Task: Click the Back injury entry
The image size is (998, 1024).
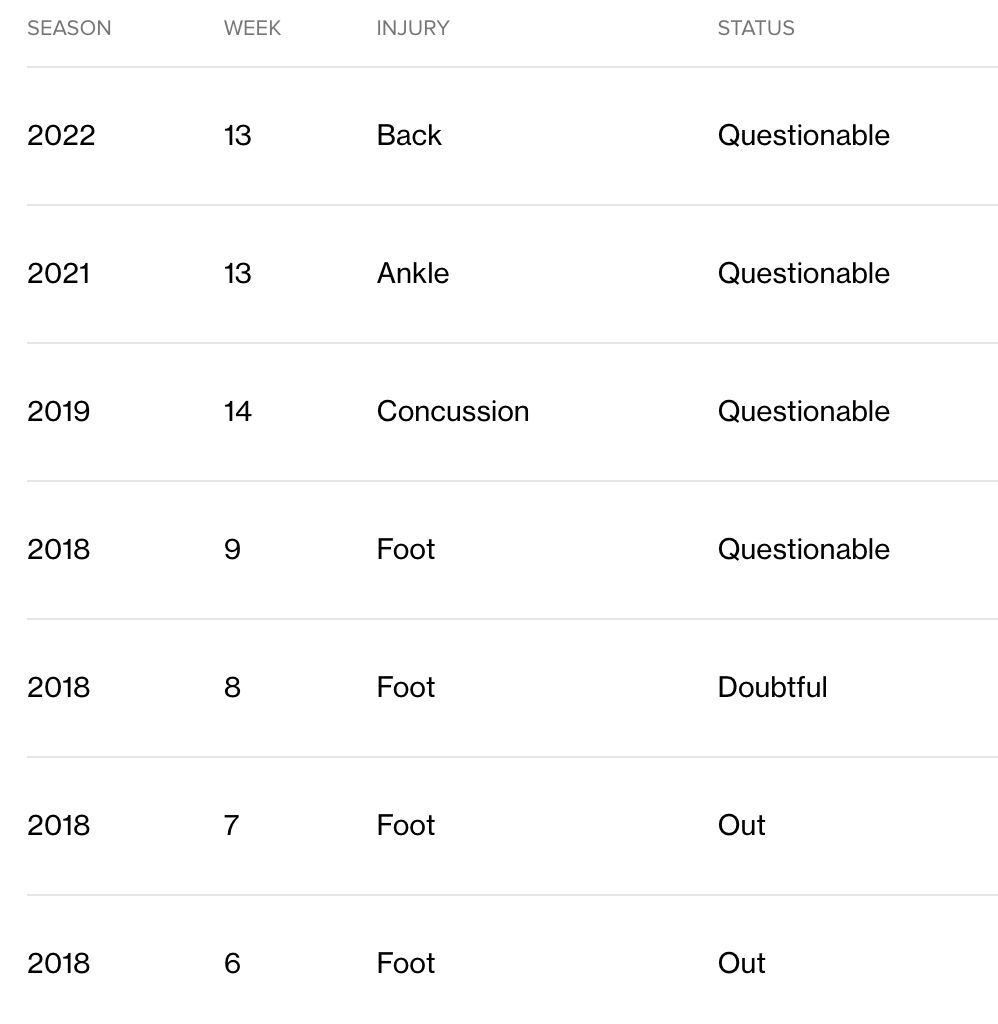Action: 409,135
